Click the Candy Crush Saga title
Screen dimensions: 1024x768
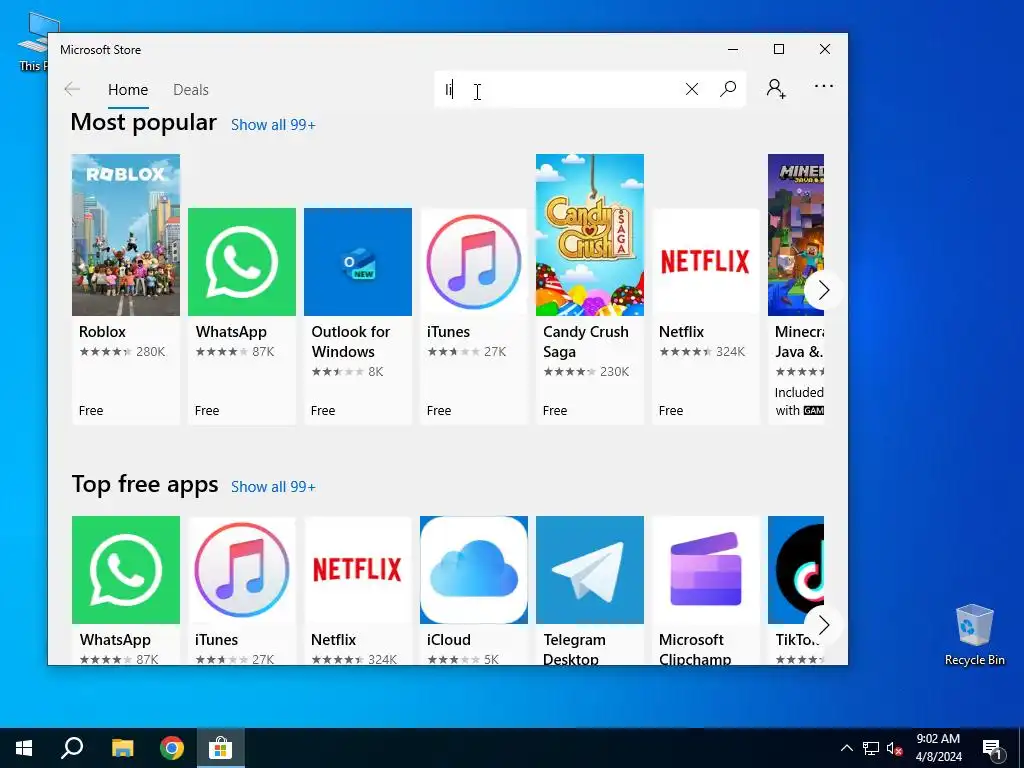click(x=586, y=342)
